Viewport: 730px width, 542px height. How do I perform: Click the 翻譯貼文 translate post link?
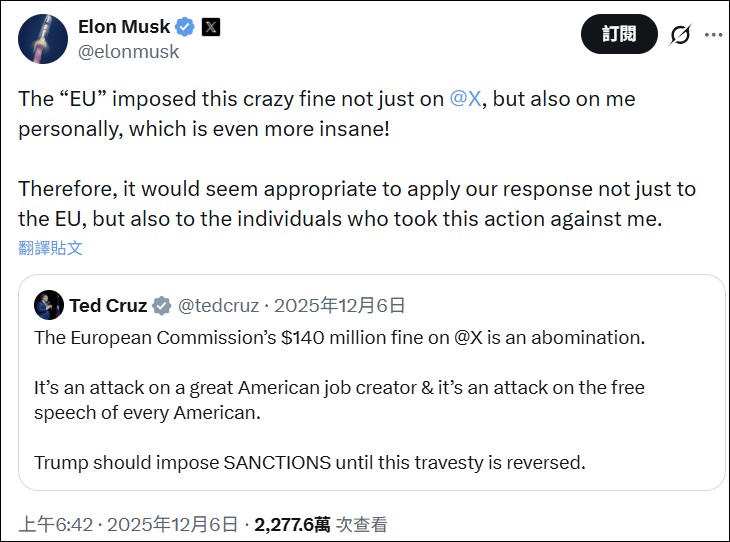click(50, 247)
